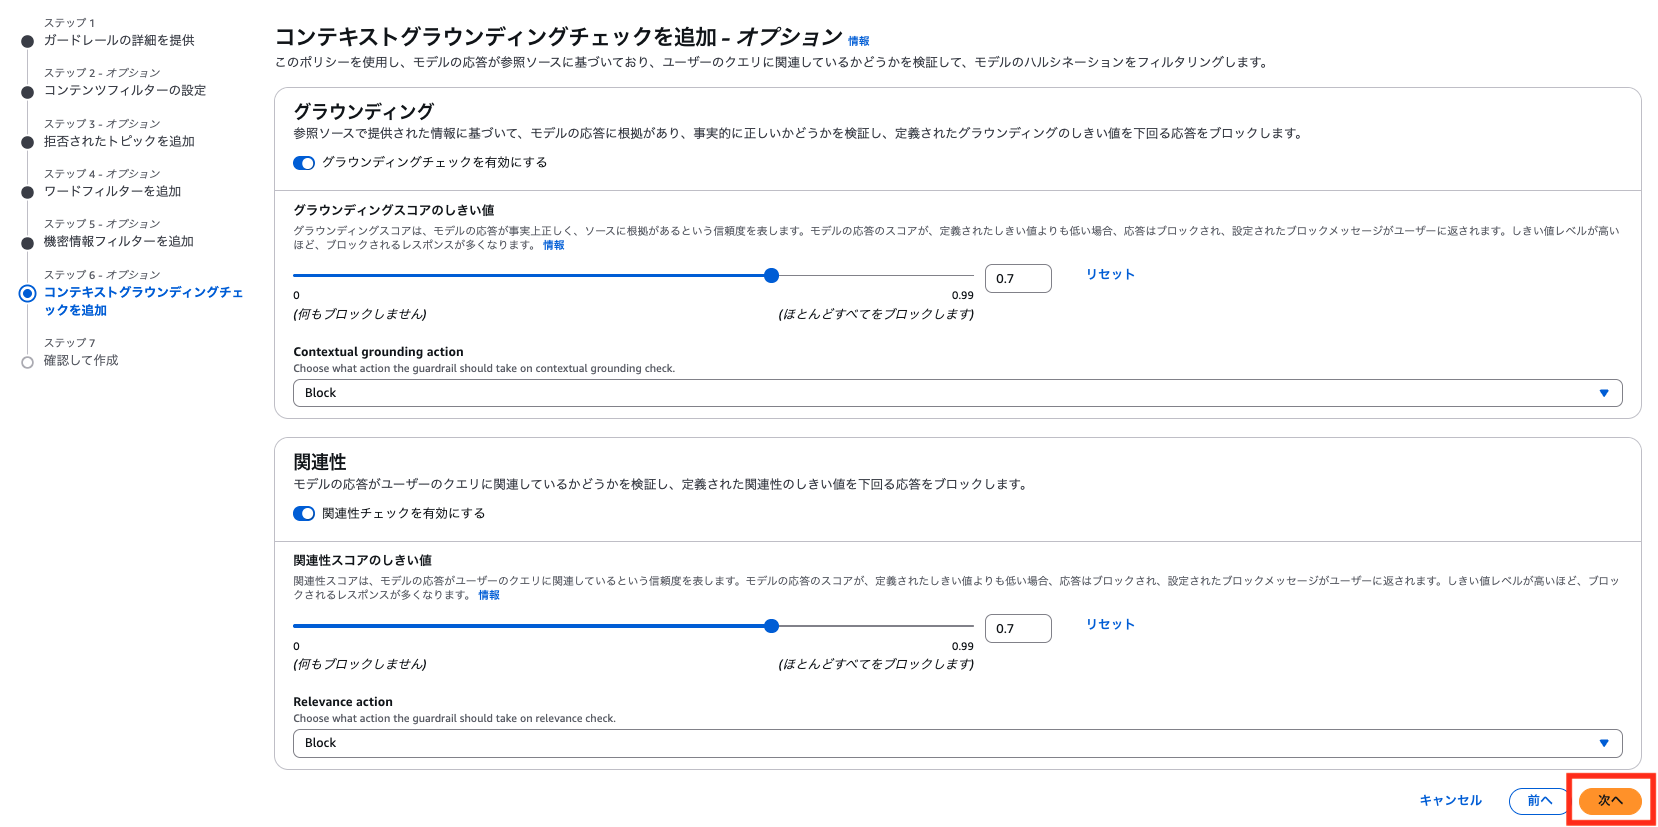
Task: Click リセット next to relevance threshold
Action: [1109, 624]
